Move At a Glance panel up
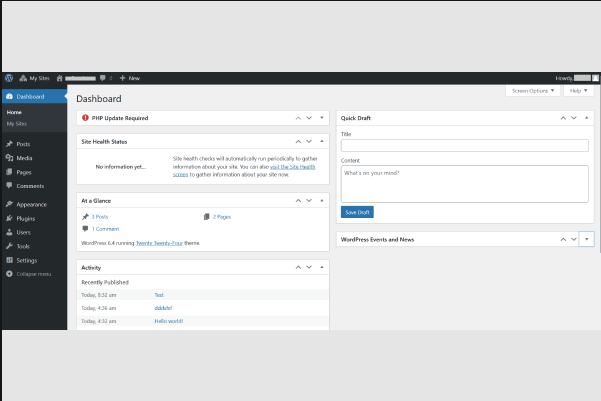Image resolution: width=601 pixels, height=401 pixels. coord(298,200)
